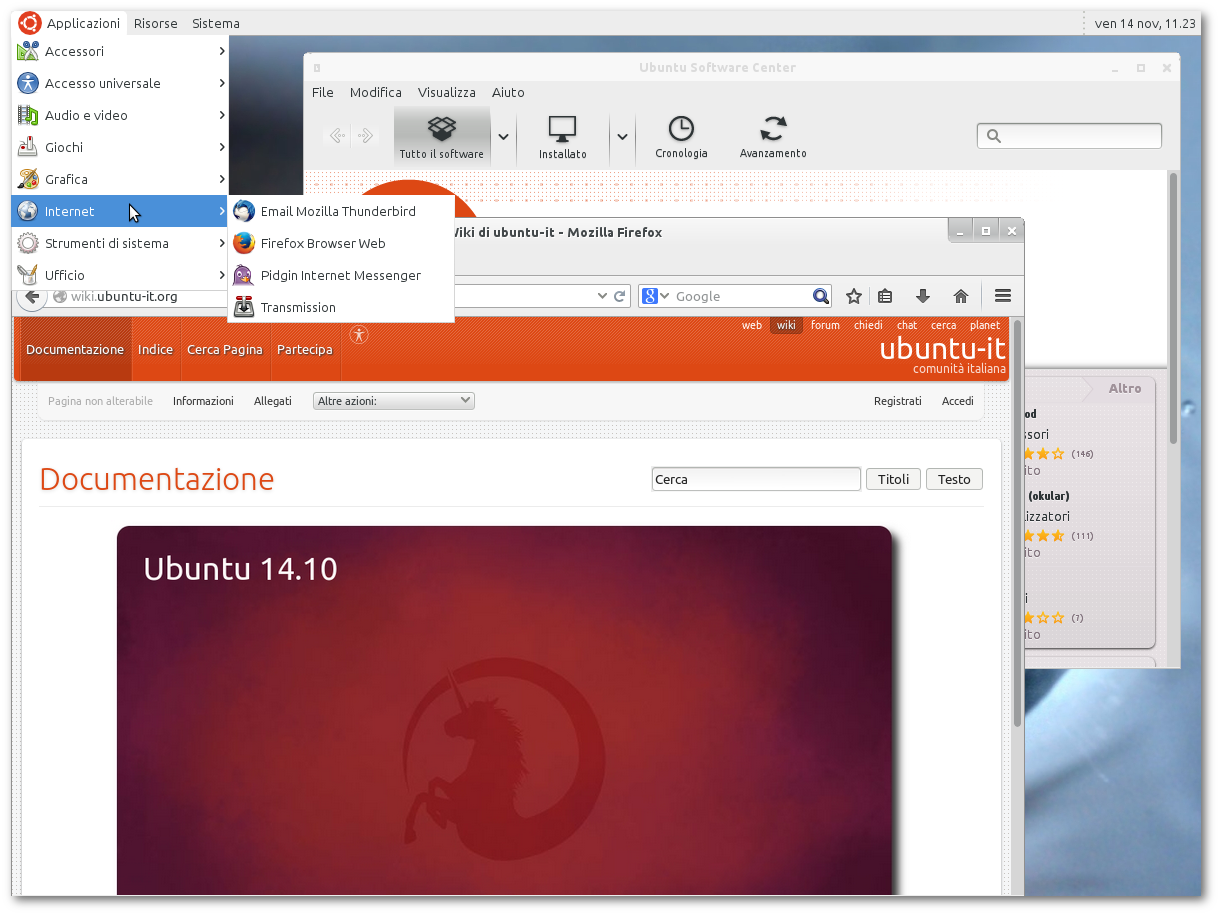Go to Firefox home page icon
This screenshot has height=915, width=1220.
click(961, 296)
